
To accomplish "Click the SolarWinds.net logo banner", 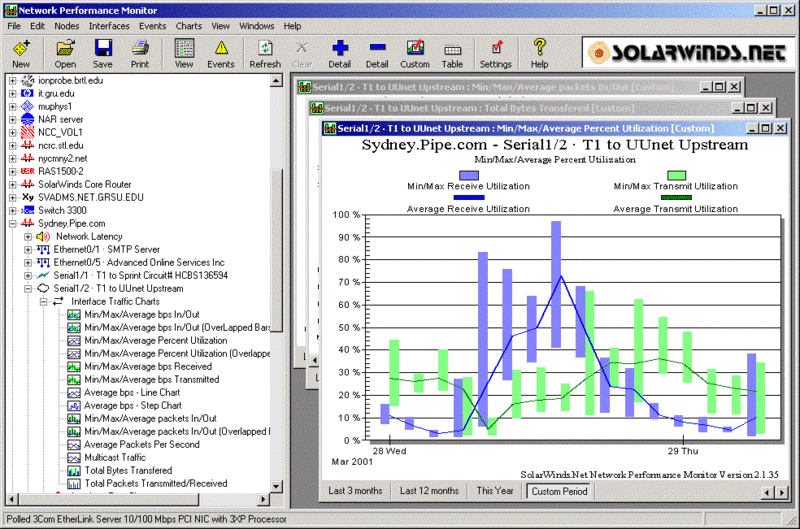I will pyautogui.click(x=688, y=53).
